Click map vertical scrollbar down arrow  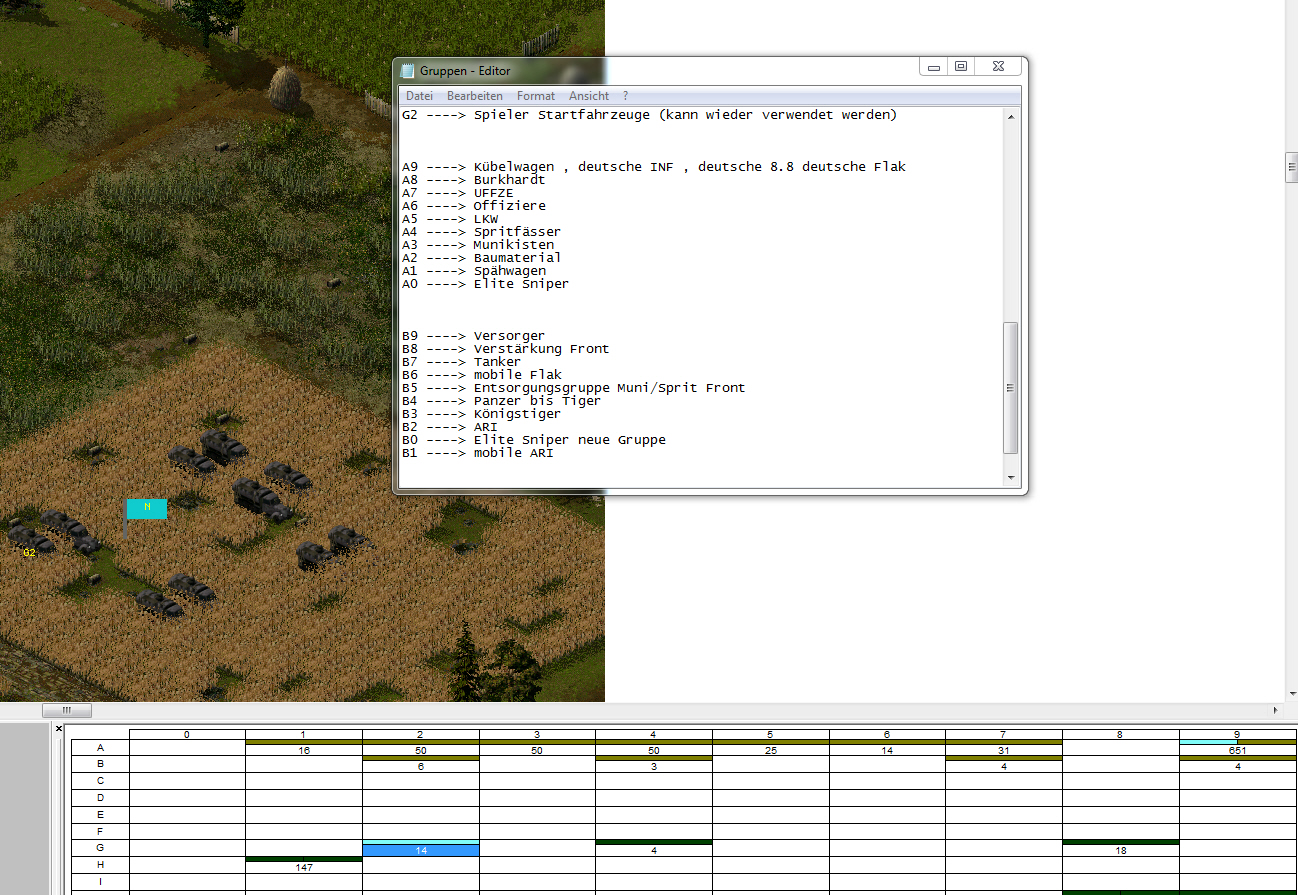tap(1292, 693)
